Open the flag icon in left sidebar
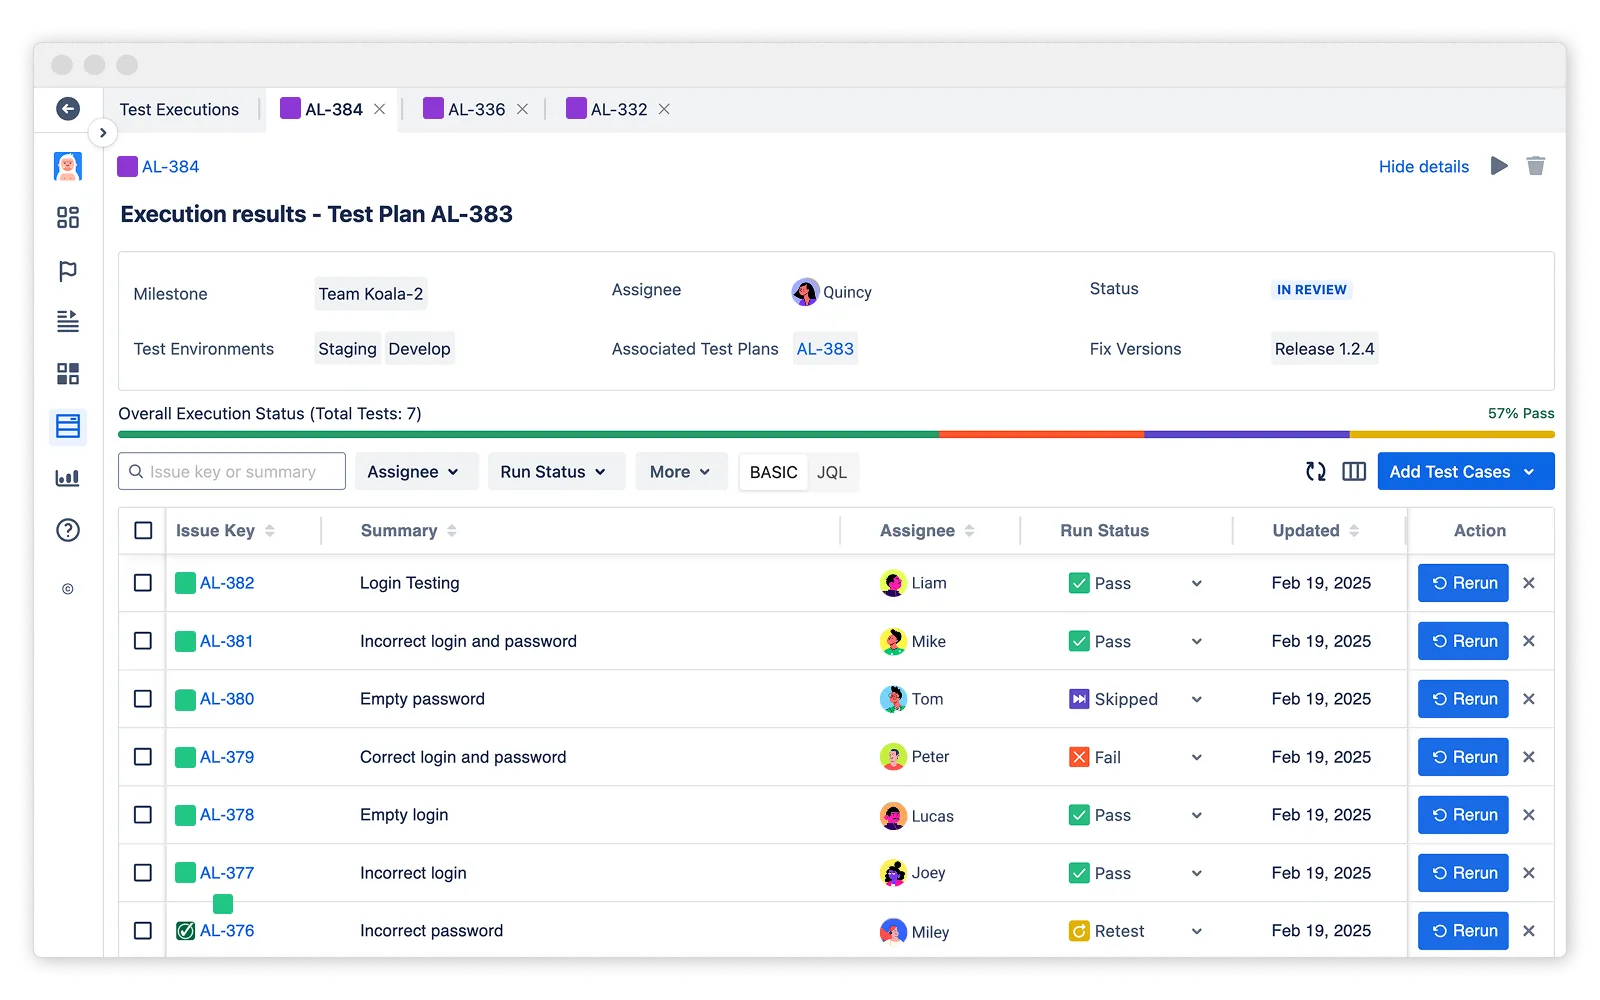This screenshot has height=1000, width=1600. tap(68, 271)
